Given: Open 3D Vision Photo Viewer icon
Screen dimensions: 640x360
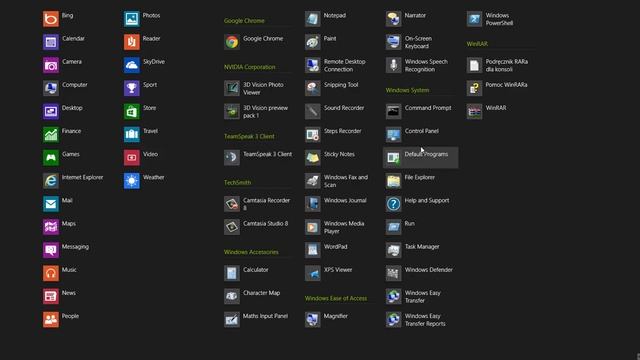Looking at the screenshot, I should tap(232, 88).
